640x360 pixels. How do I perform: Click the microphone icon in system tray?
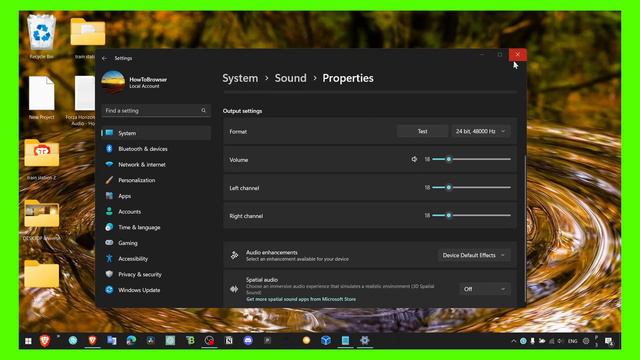pos(532,341)
